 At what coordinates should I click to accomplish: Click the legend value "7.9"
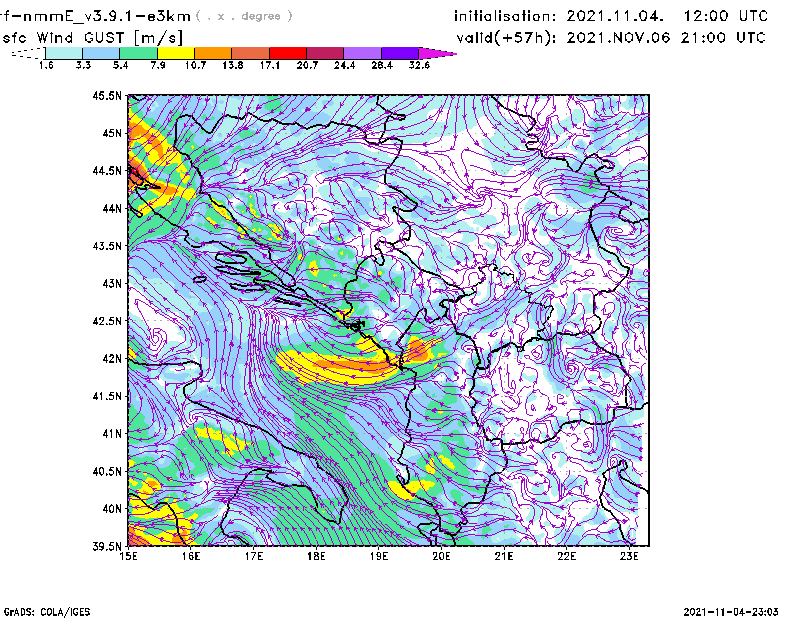click(x=158, y=65)
